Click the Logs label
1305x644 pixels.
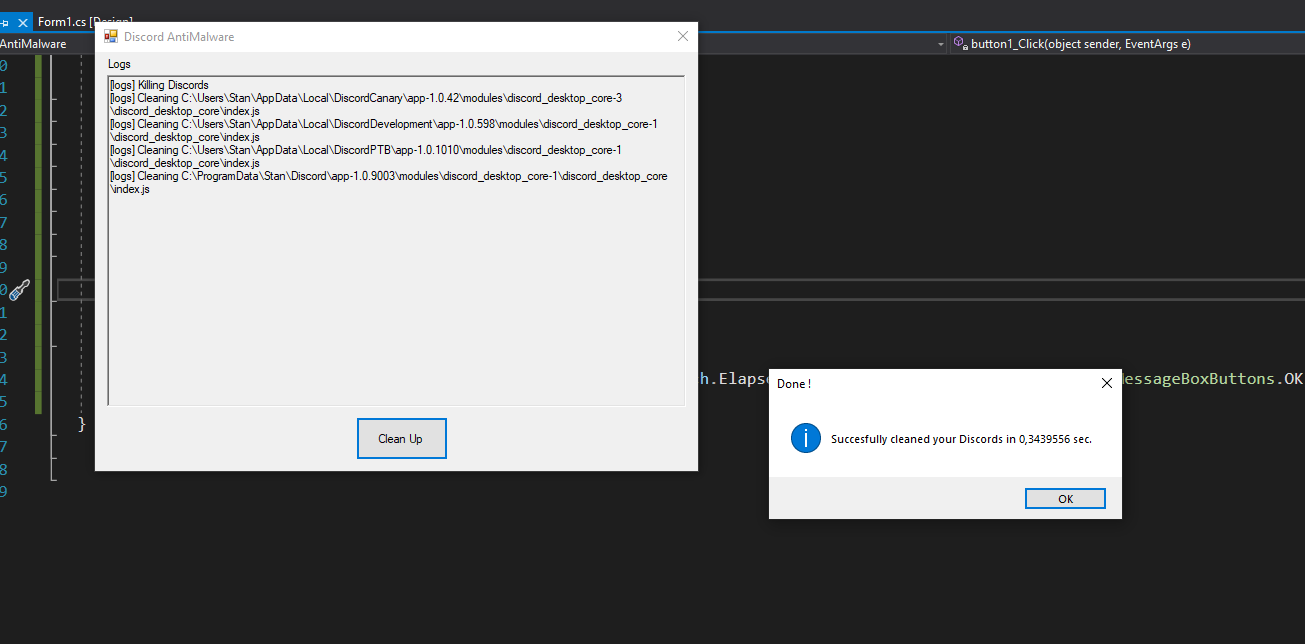pos(119,64)
